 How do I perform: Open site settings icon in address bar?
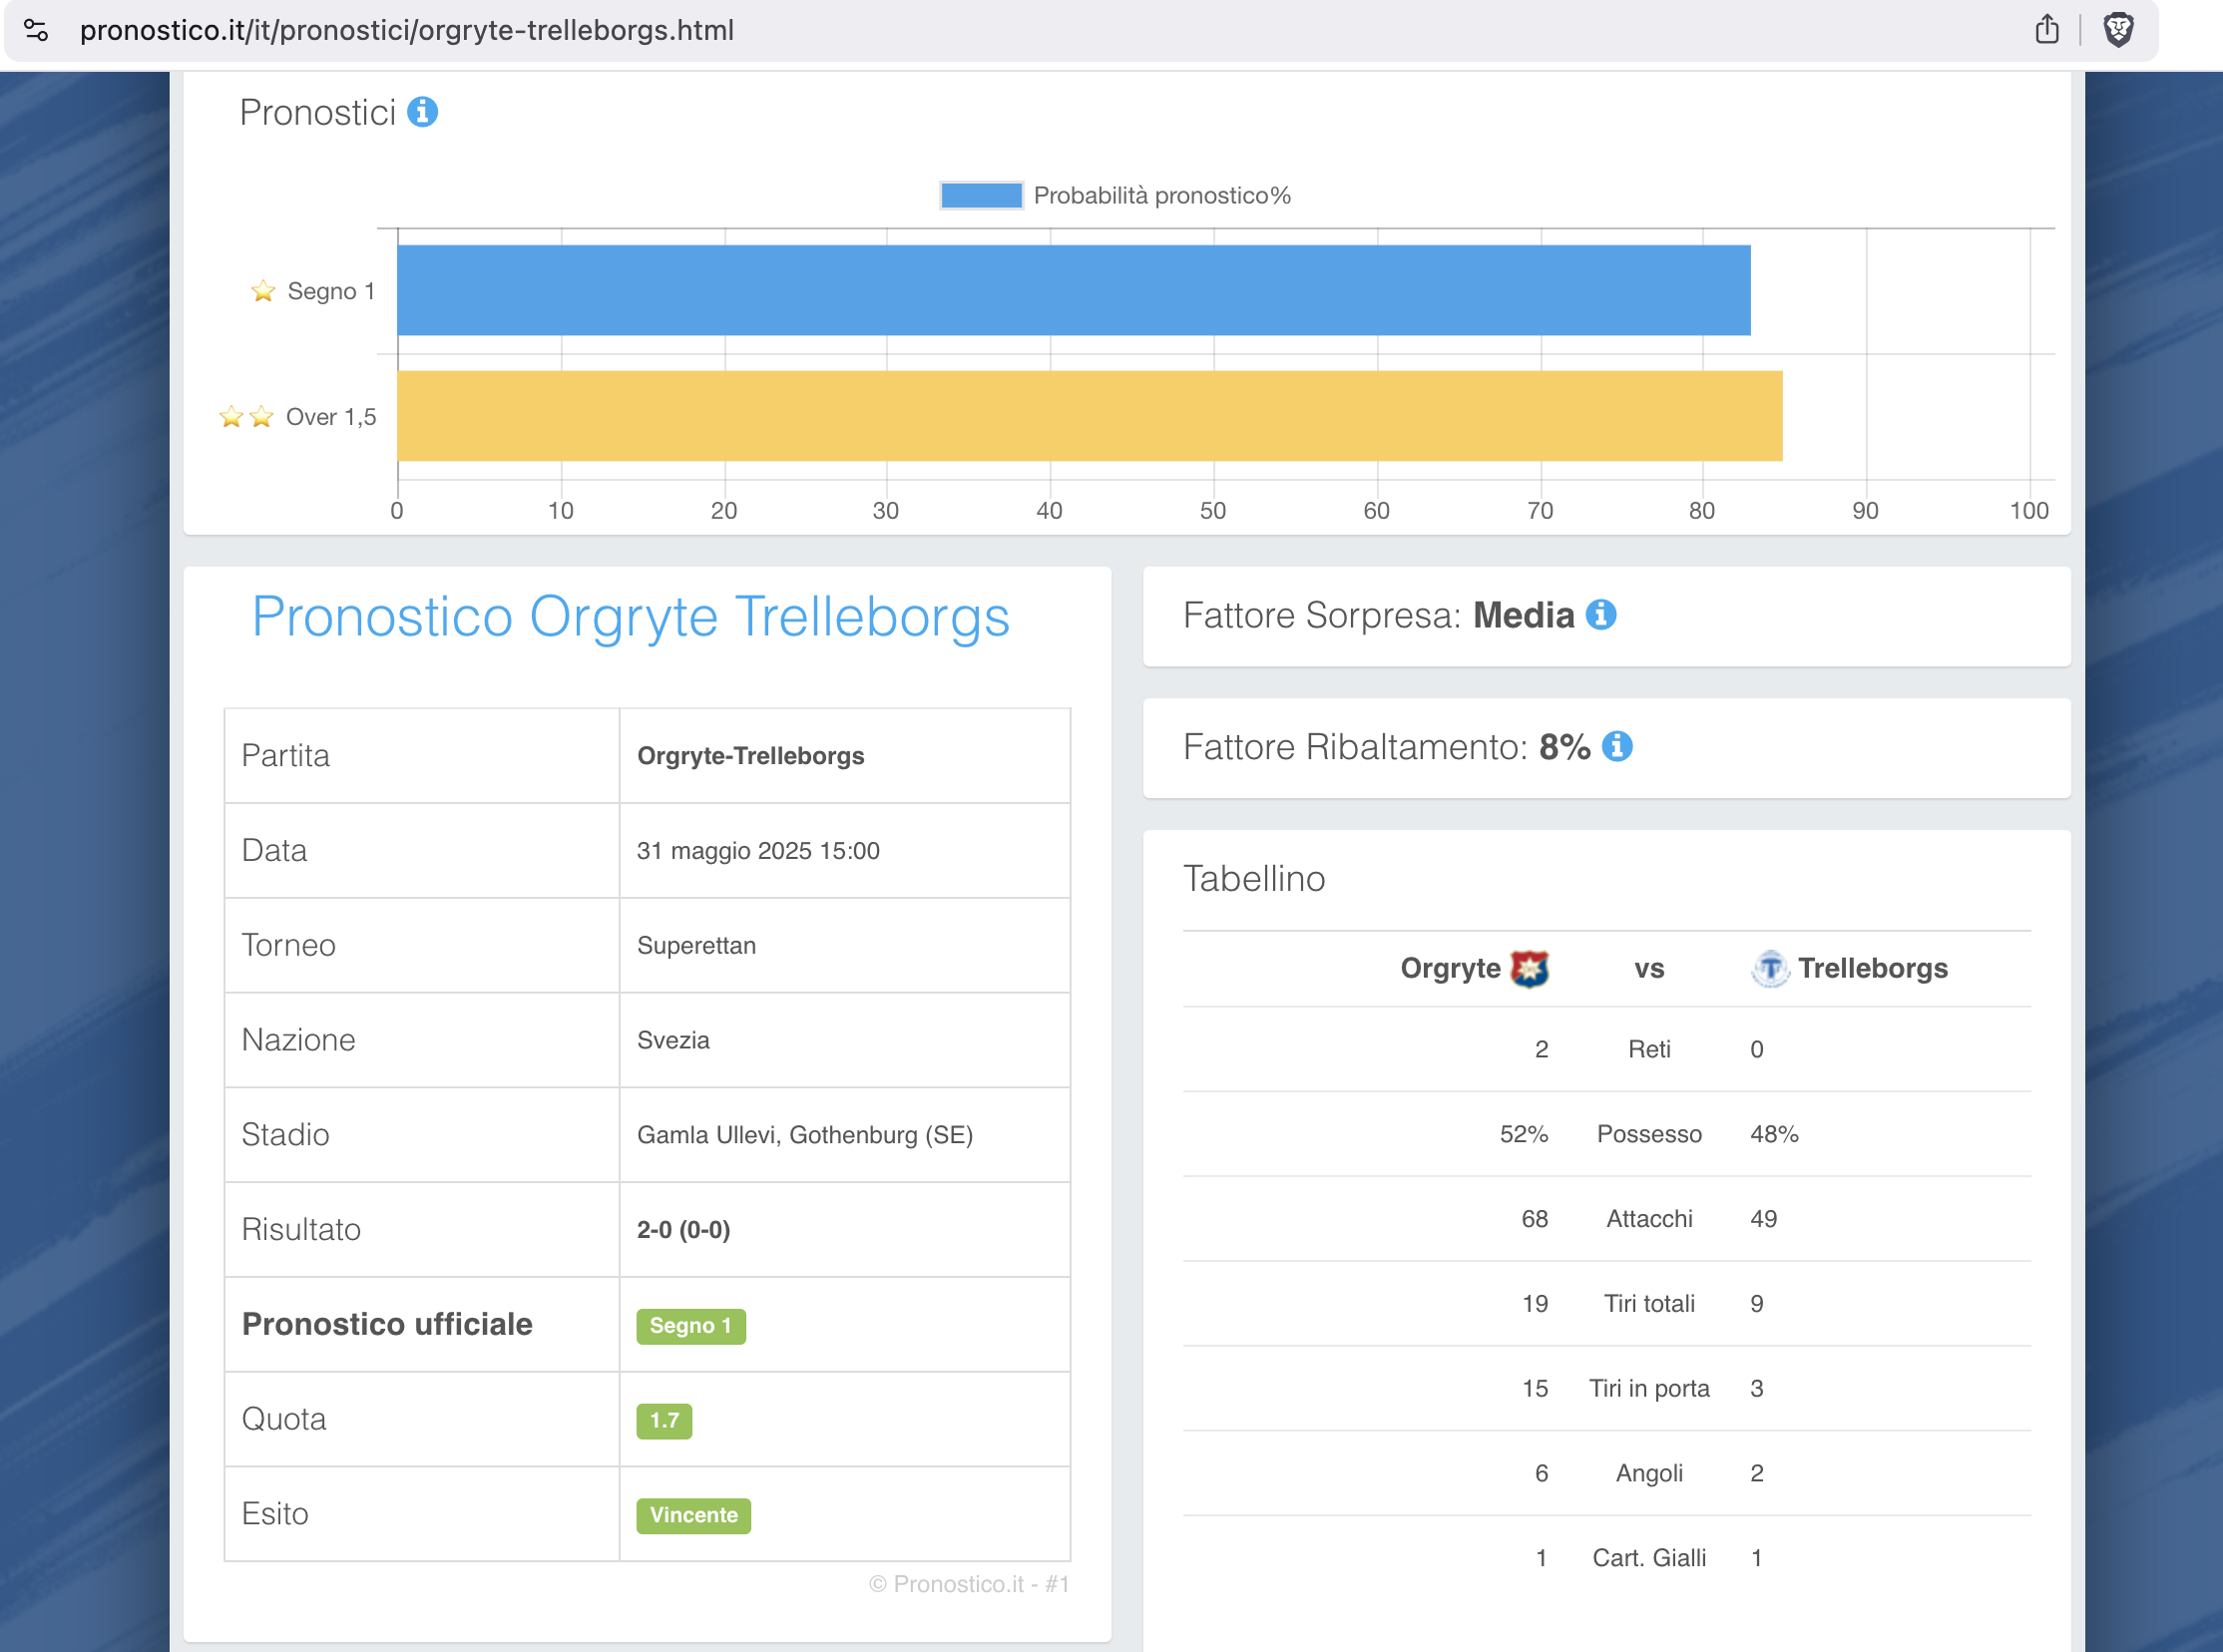pyautogui.click(x=36, y=30)
